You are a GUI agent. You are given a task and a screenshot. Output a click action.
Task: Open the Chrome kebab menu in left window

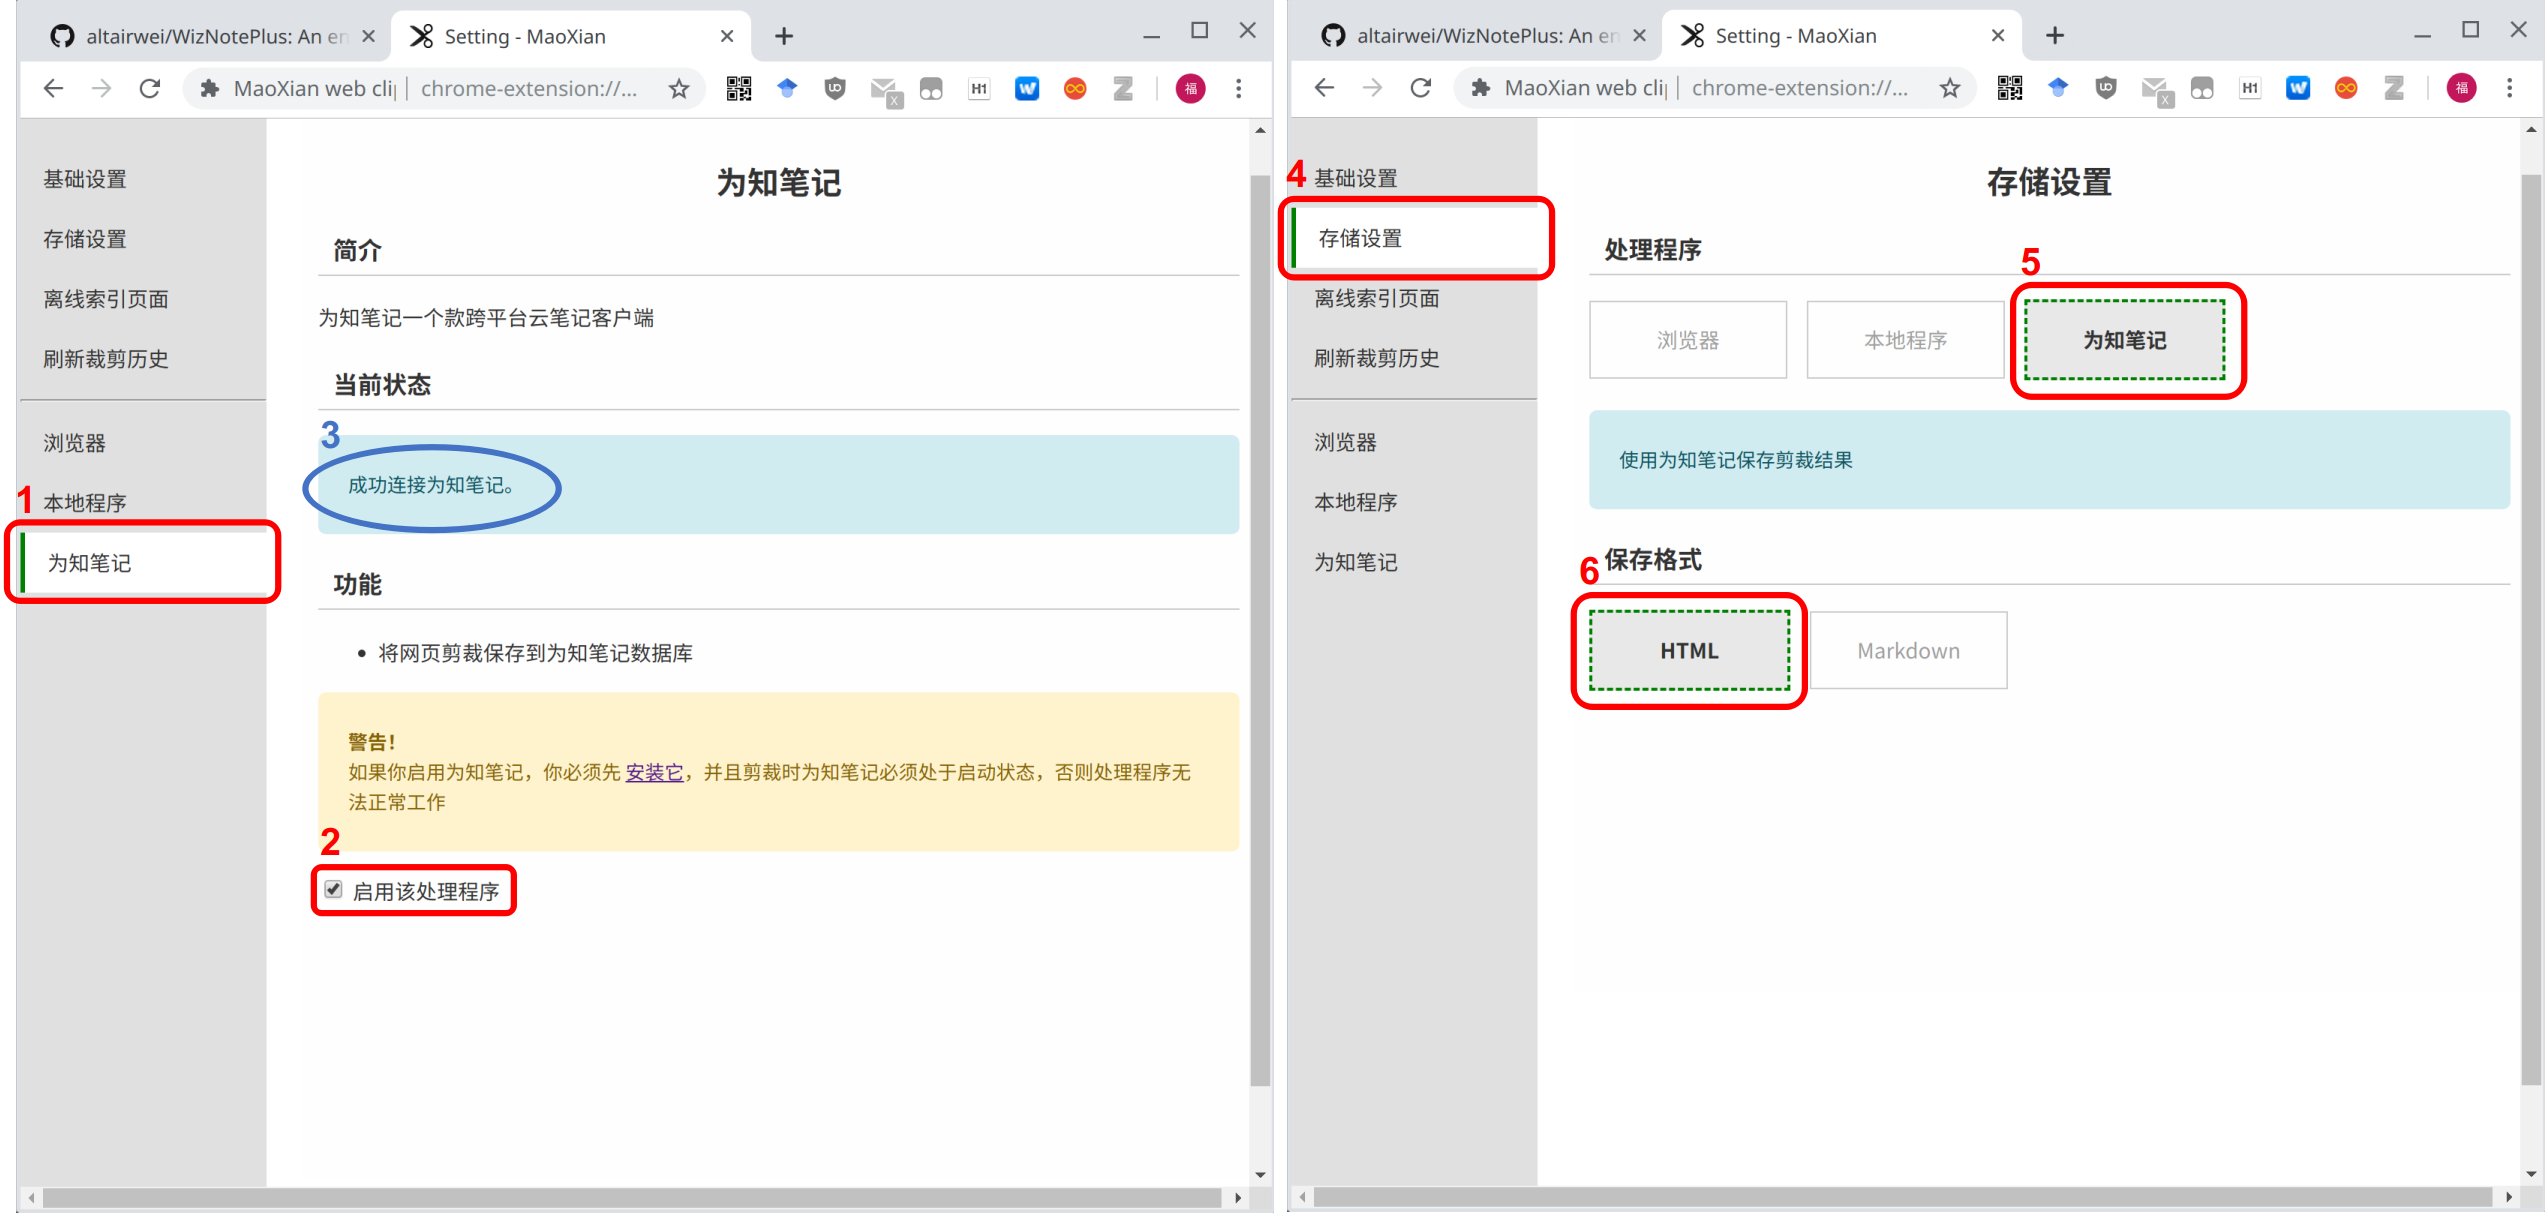(1239, 89)
